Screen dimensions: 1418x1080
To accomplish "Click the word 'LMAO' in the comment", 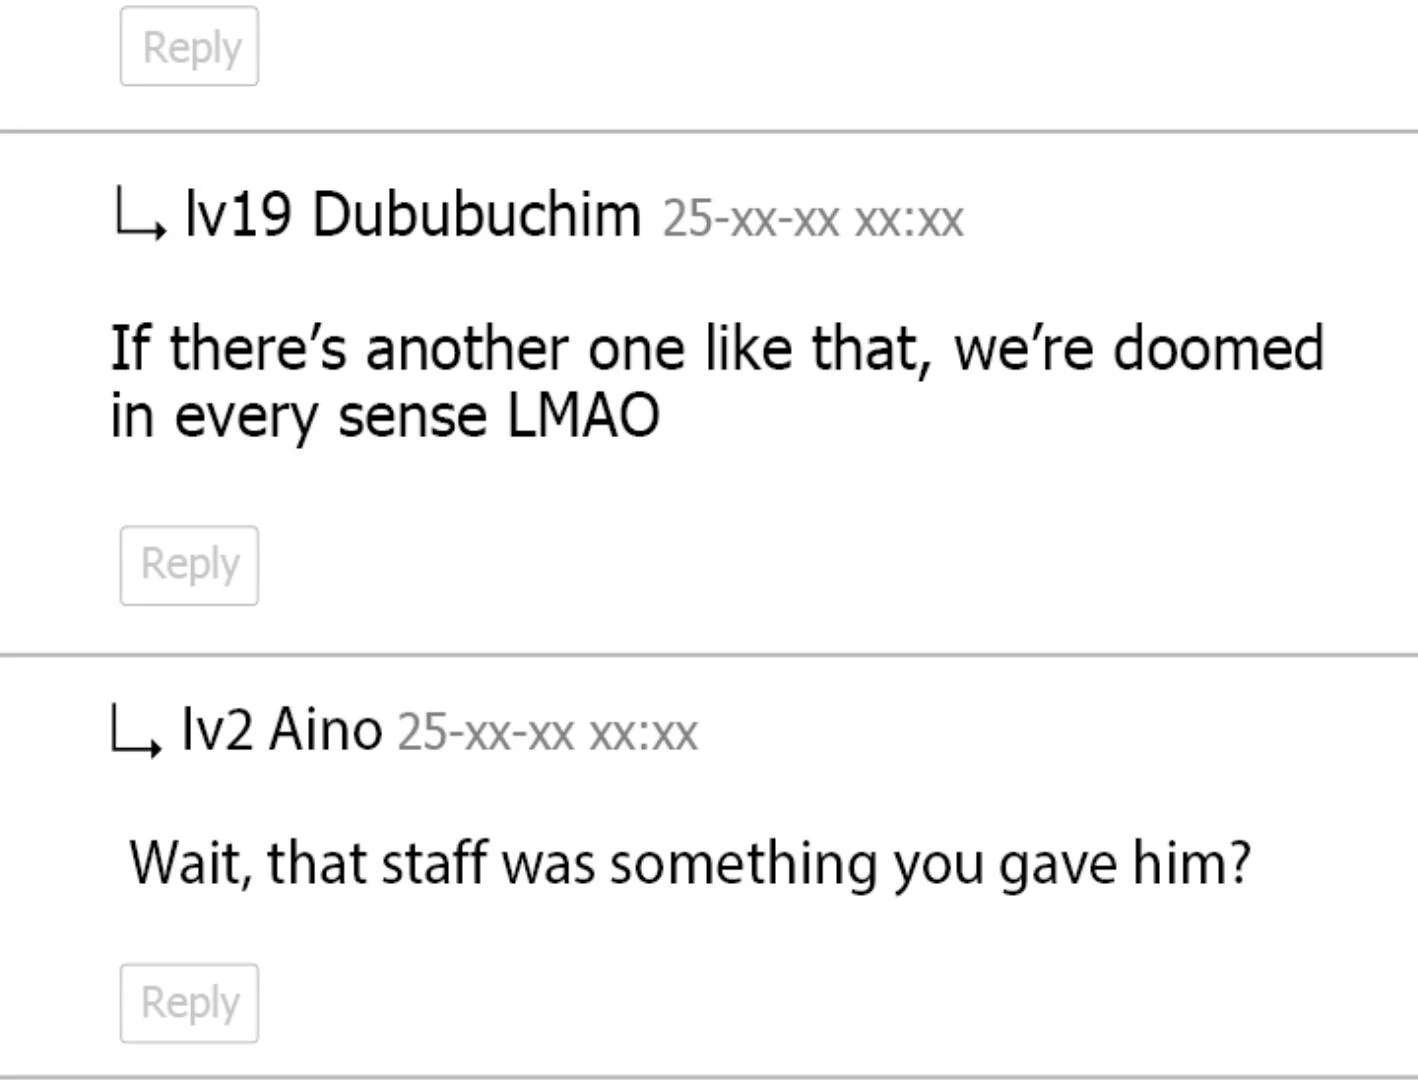I will (584, 415).
